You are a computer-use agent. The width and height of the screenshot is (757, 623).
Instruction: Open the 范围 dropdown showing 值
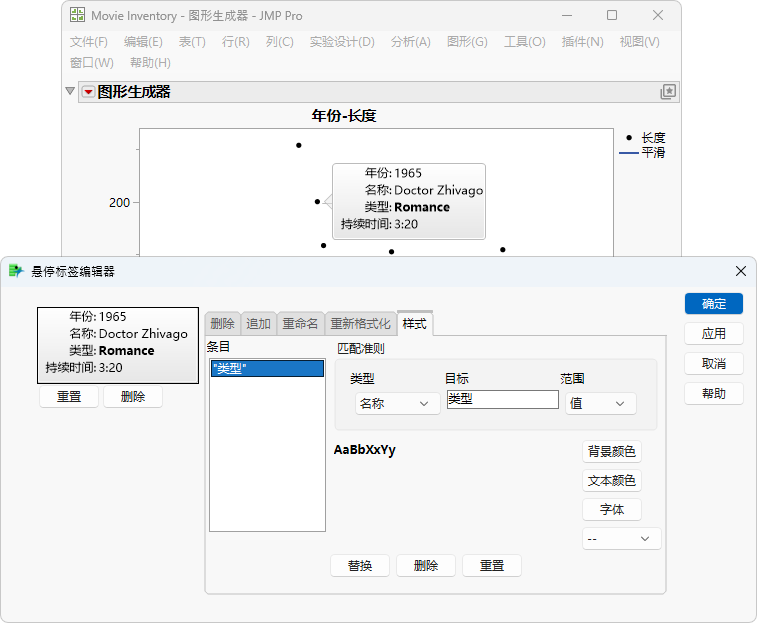(601, 403)
